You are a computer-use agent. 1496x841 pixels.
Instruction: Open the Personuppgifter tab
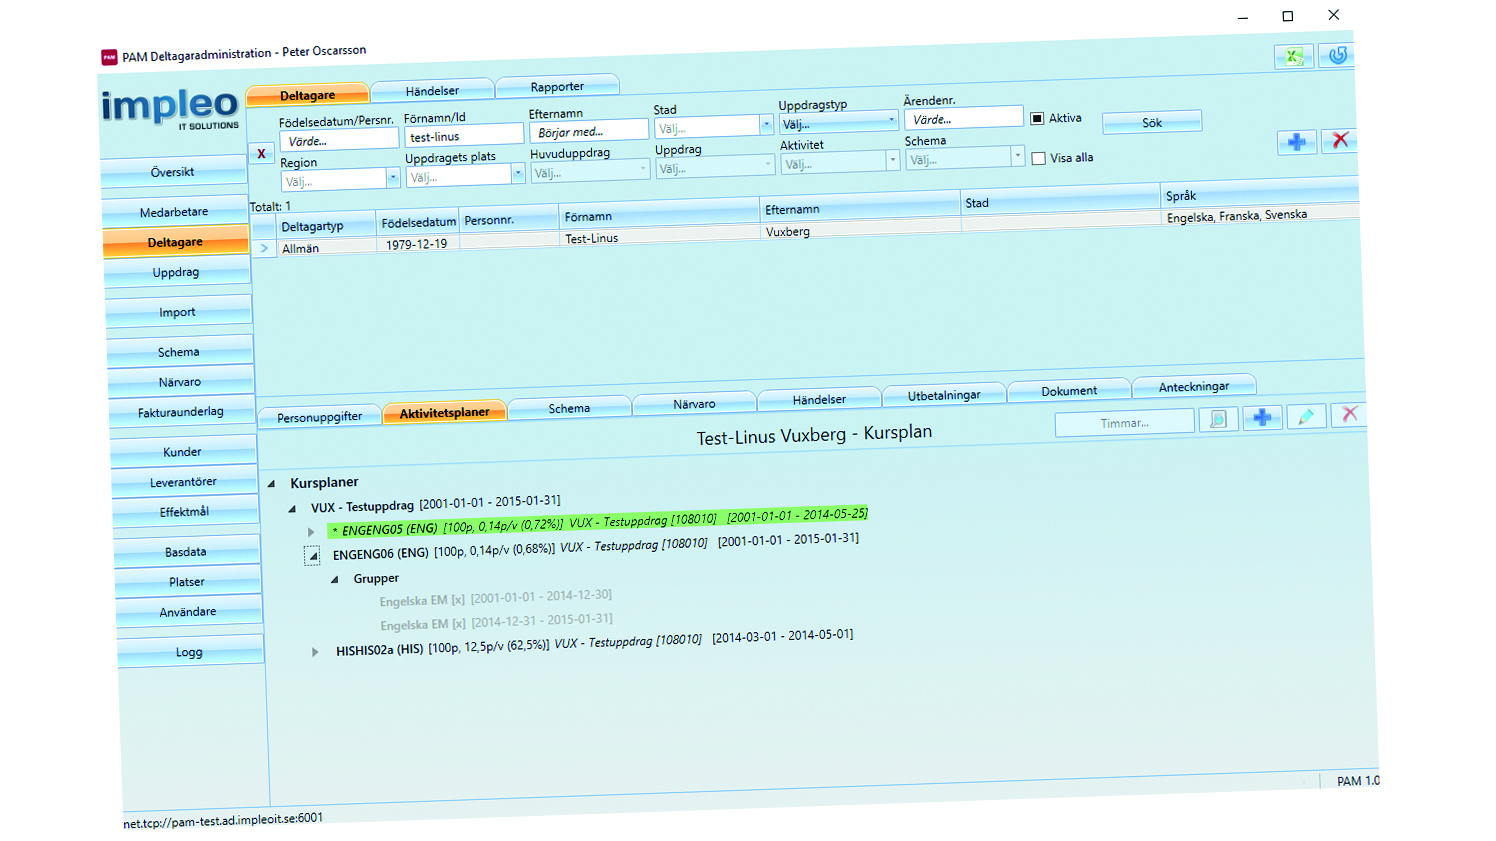pyautogui.click(x=319, y=417)
